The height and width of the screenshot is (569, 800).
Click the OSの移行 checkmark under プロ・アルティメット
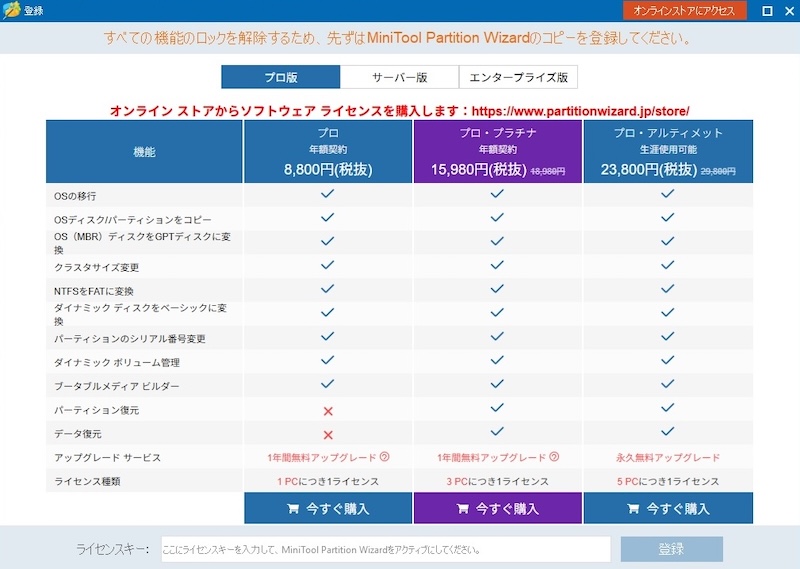click(x=667, y=194)
